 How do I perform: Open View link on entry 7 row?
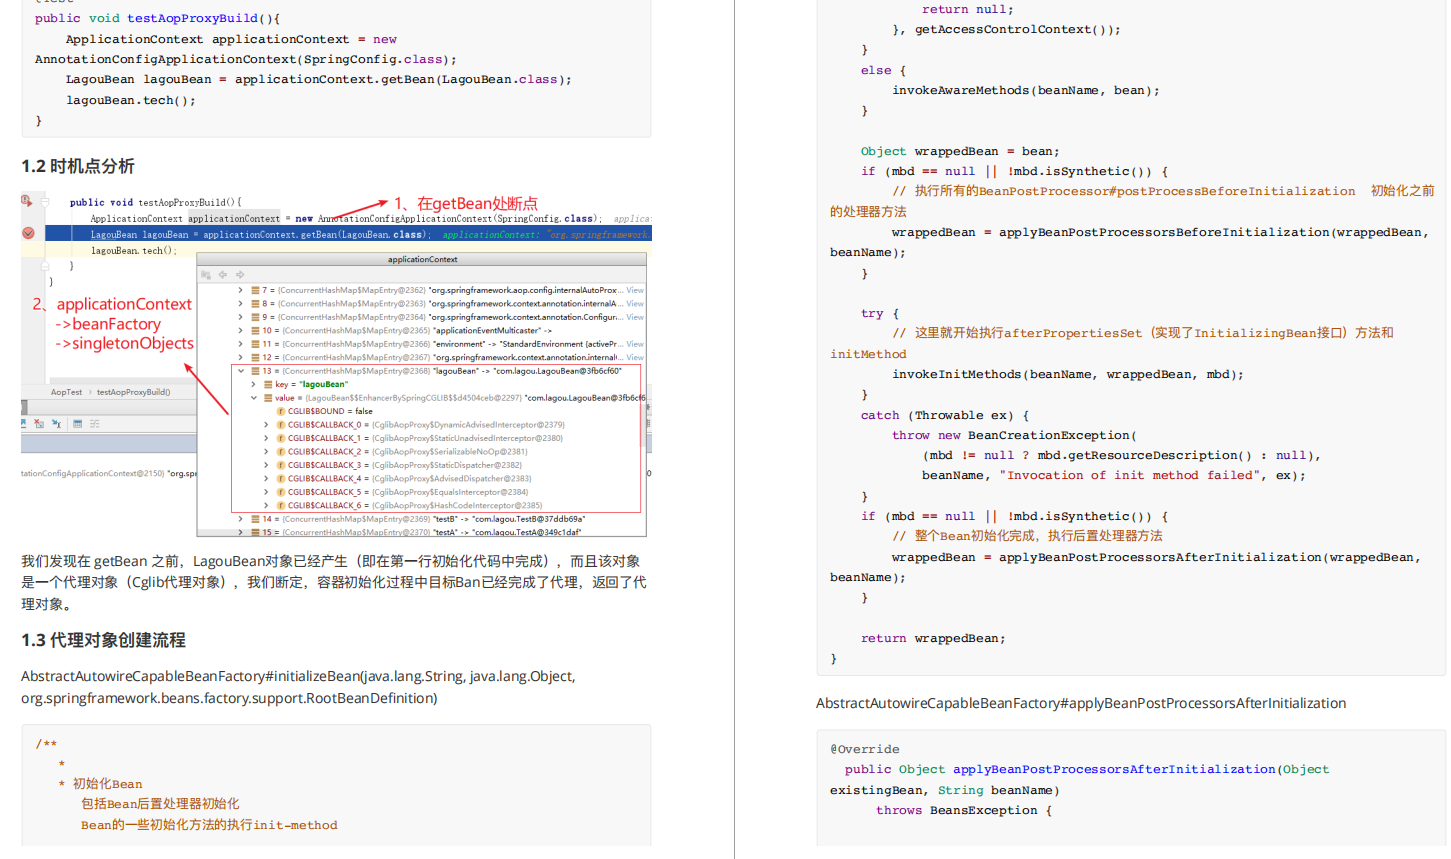(635, 290)
